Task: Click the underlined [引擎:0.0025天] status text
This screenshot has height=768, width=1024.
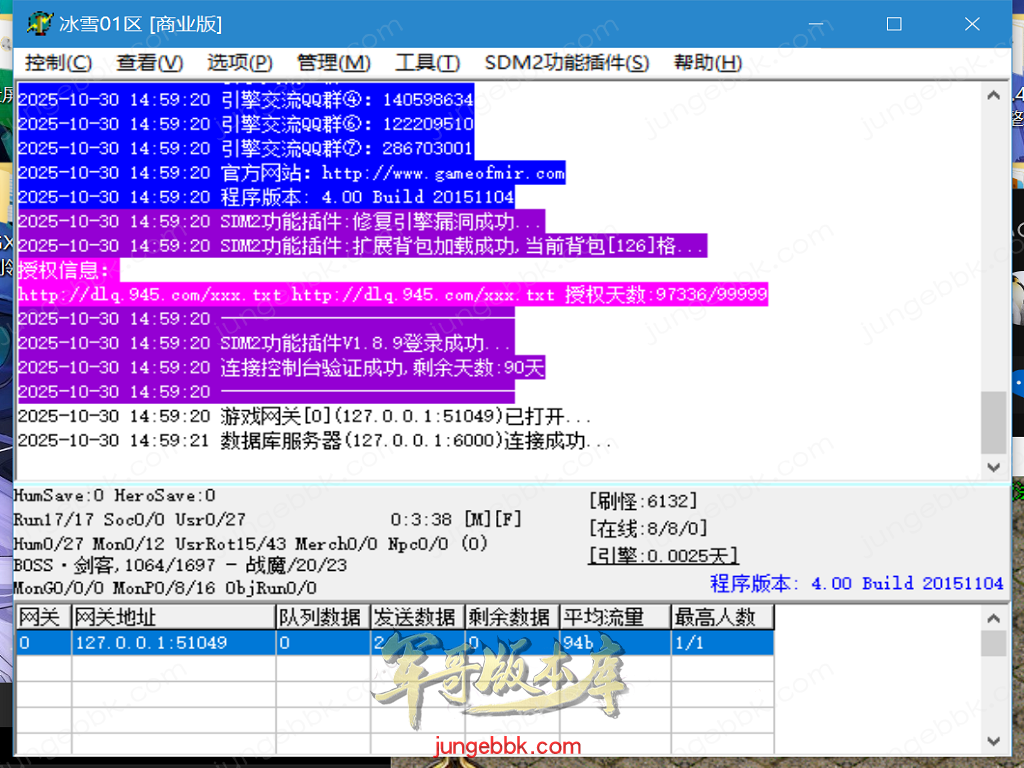Action: coord(662,556)
